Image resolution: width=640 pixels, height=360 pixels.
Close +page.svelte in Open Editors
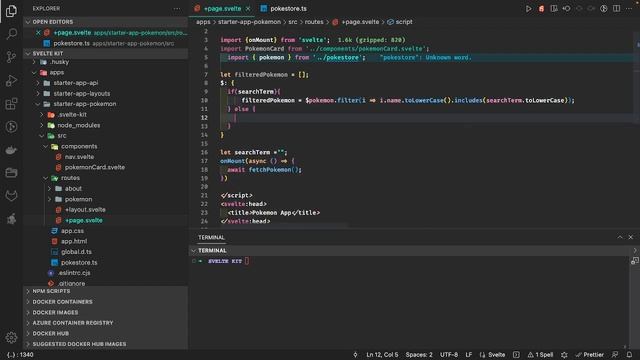38,33
